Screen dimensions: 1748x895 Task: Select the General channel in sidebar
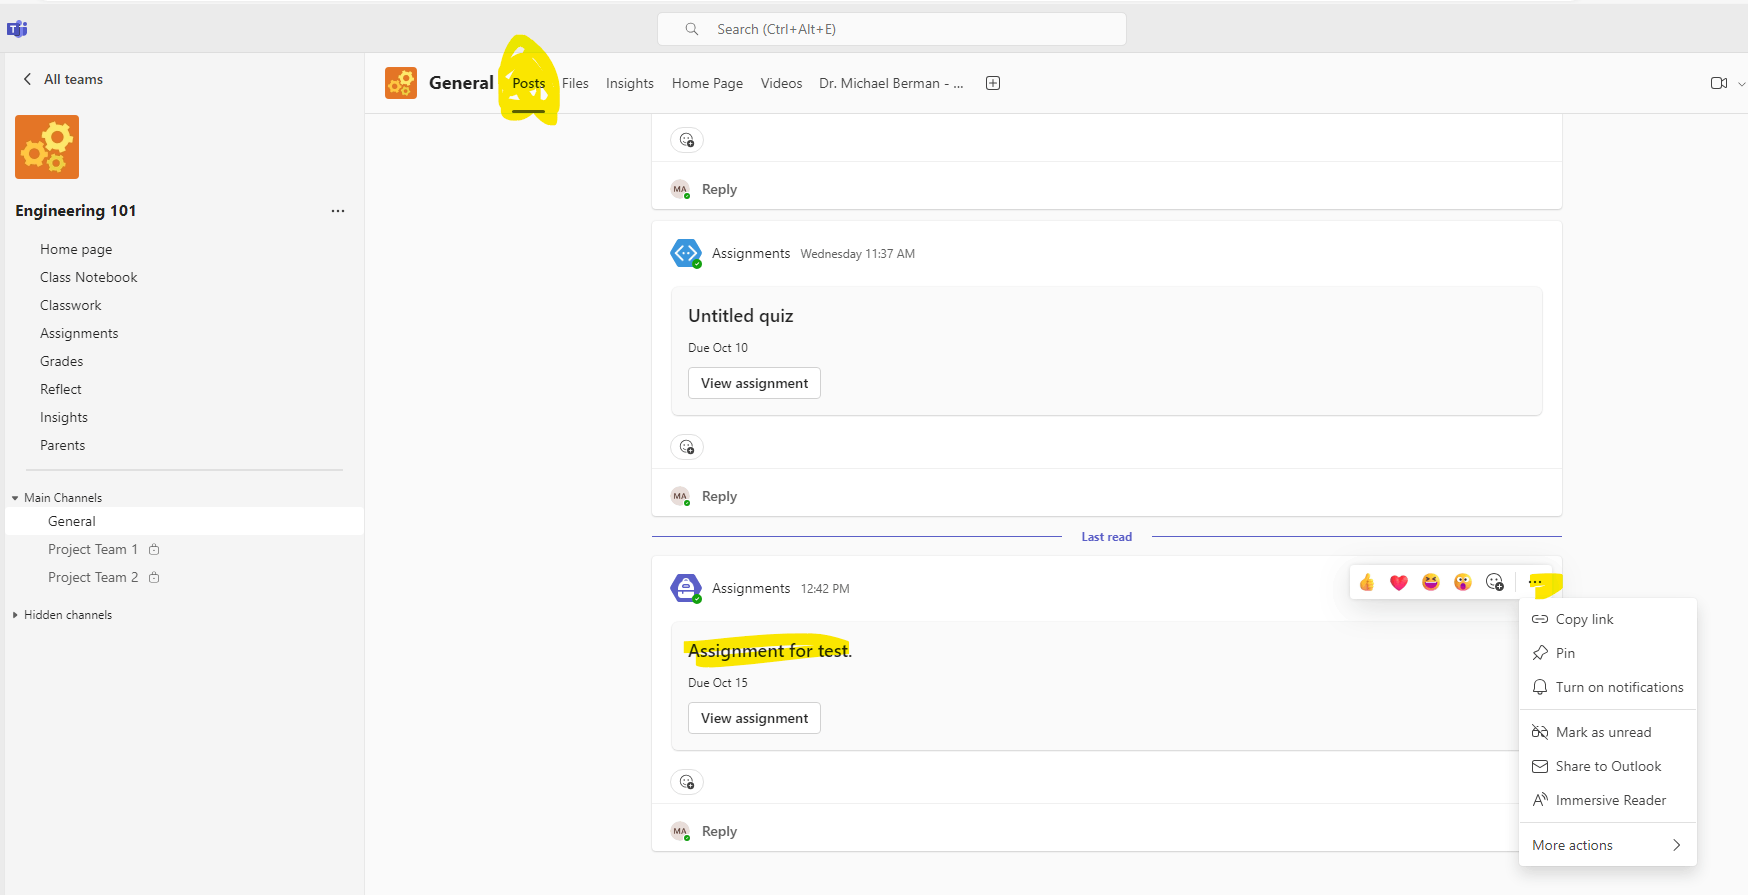pos(184,521)
